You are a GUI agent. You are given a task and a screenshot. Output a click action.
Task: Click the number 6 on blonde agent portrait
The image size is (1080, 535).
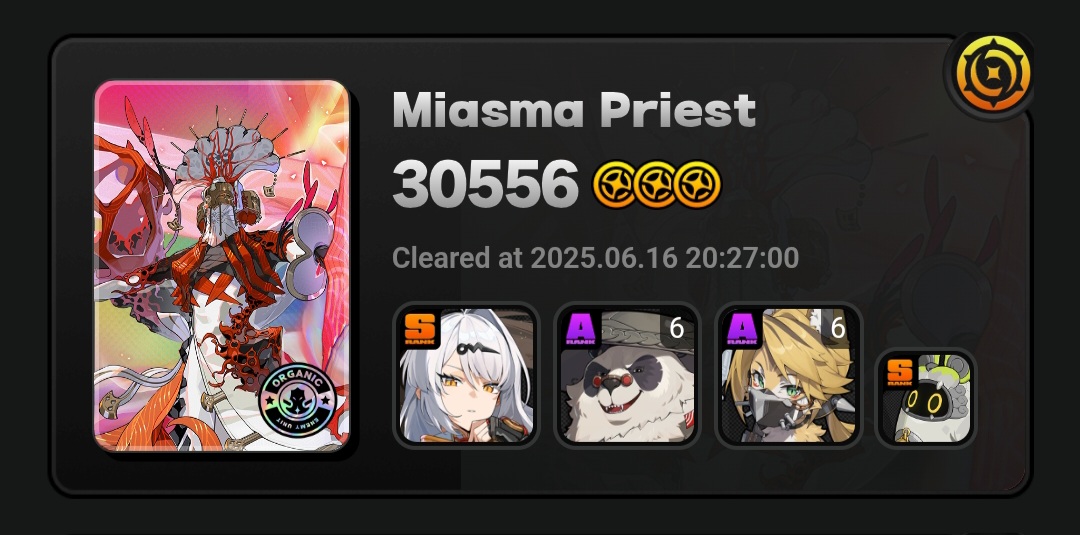(x=838, y=329)
